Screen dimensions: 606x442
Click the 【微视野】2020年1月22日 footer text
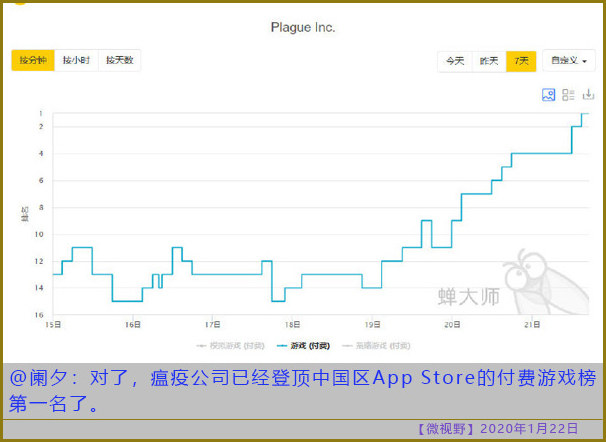496,429
